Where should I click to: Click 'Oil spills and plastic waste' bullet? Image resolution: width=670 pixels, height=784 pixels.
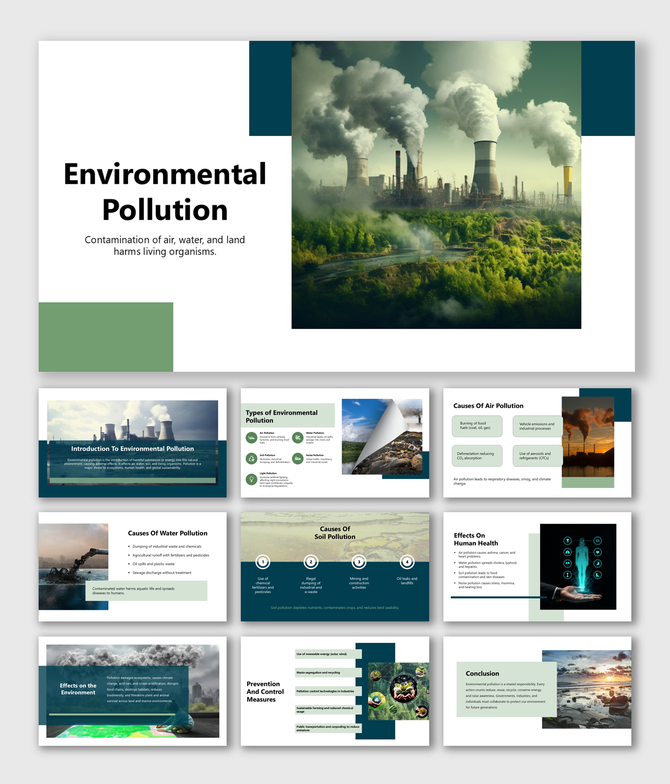coord(153,564)
